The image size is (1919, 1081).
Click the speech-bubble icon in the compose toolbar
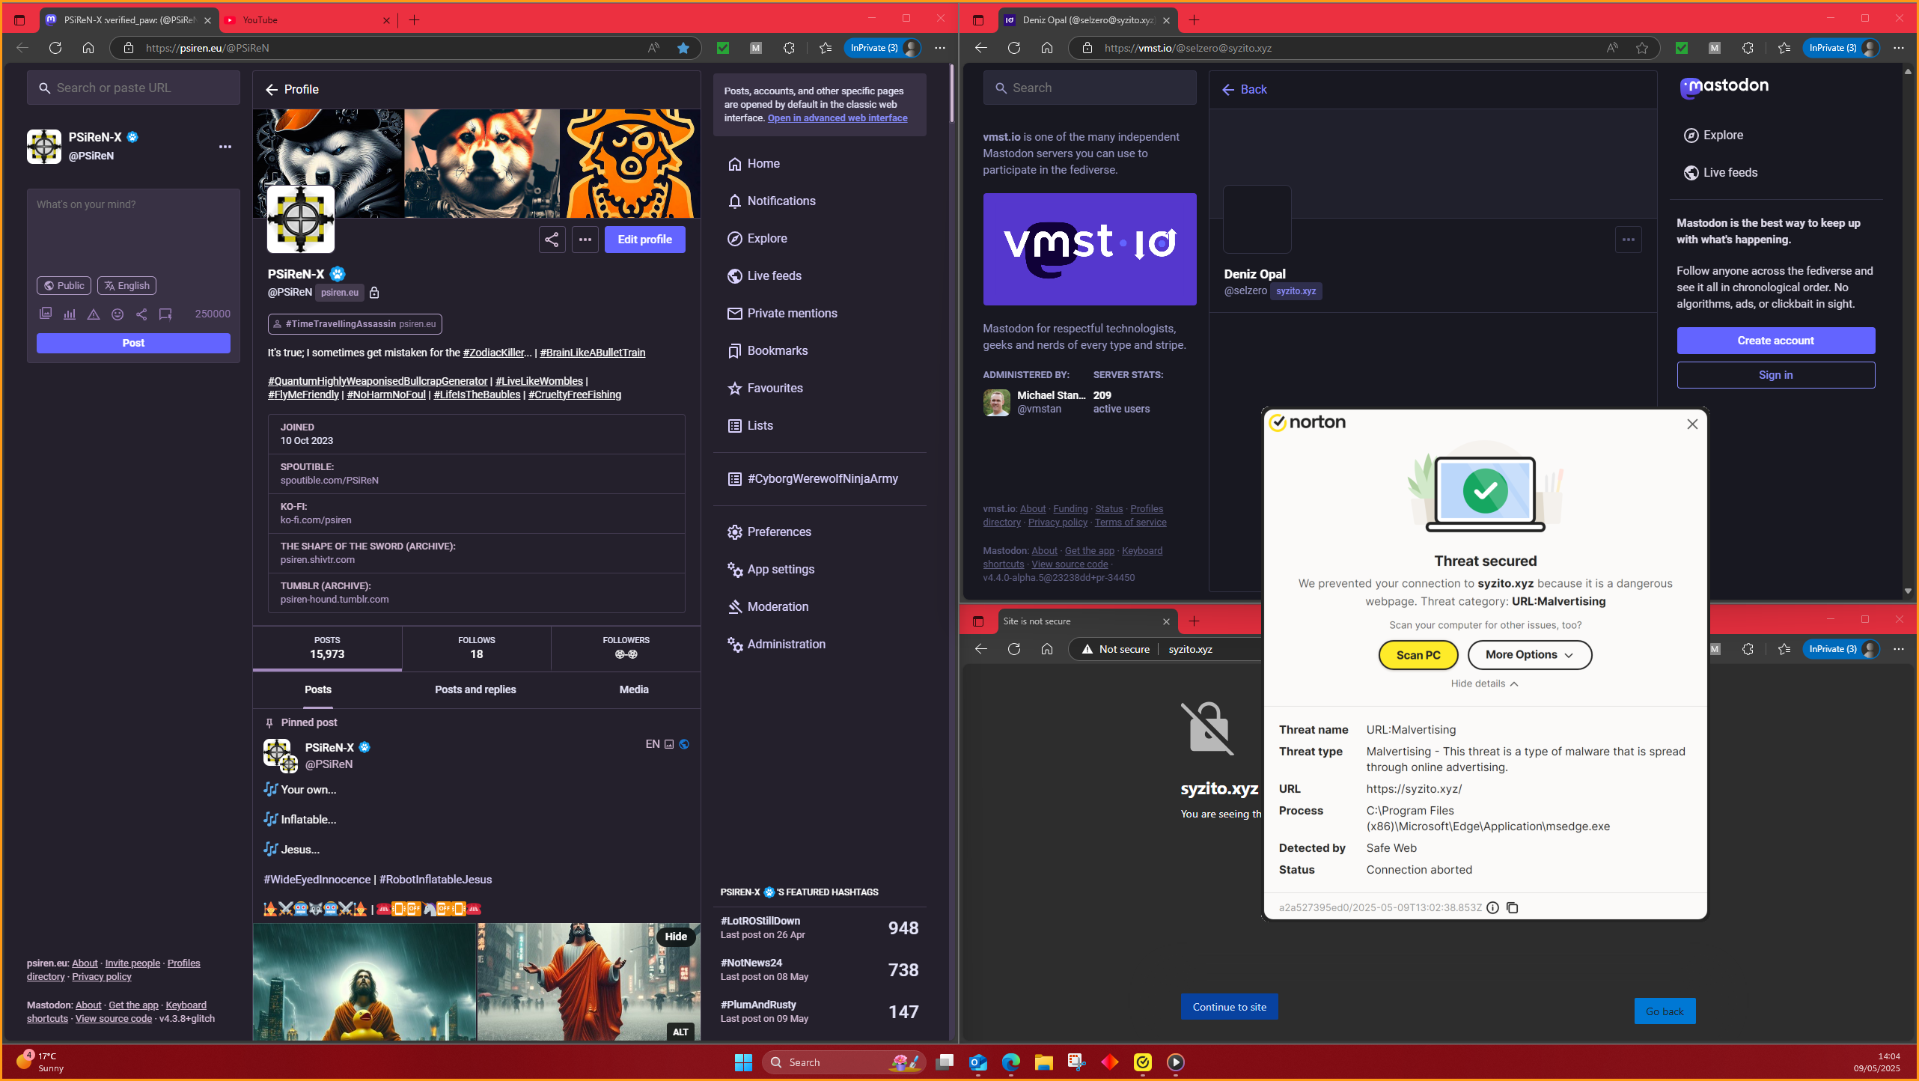pos(165,314)
